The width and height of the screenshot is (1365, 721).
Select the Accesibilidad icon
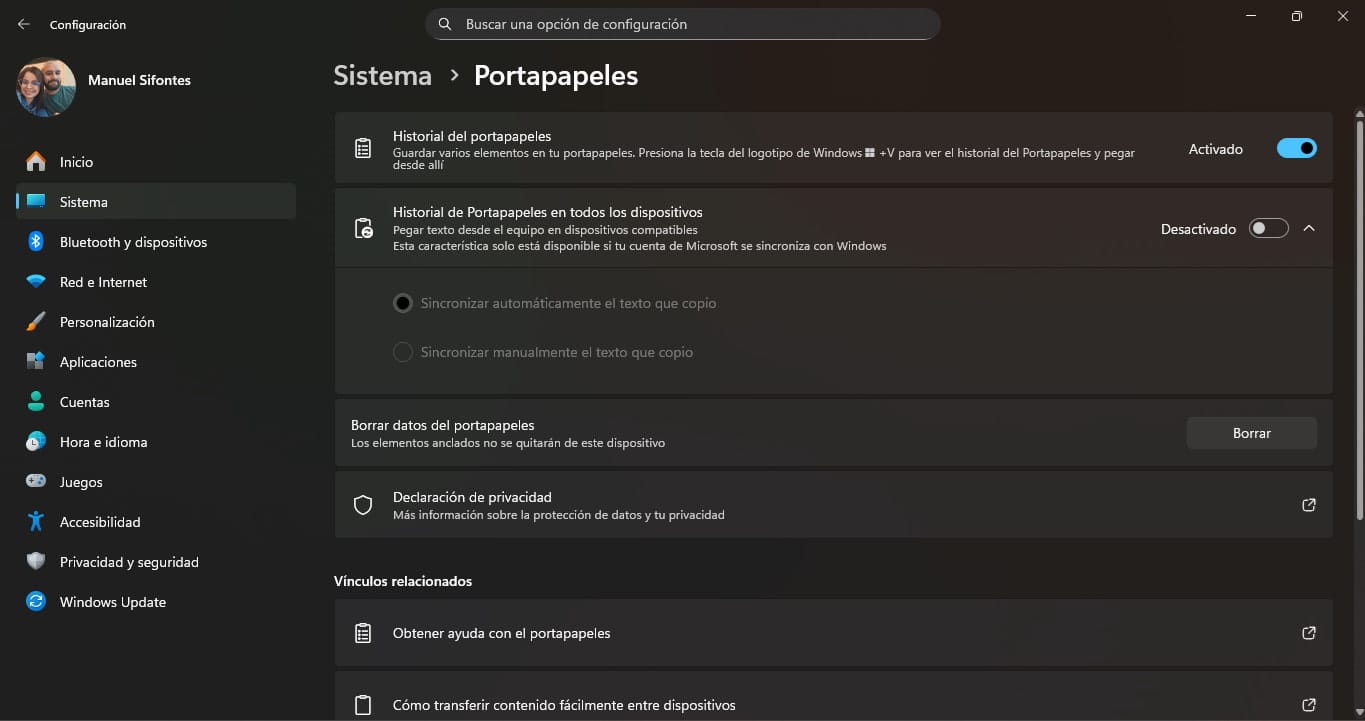[x=34, y=521]
